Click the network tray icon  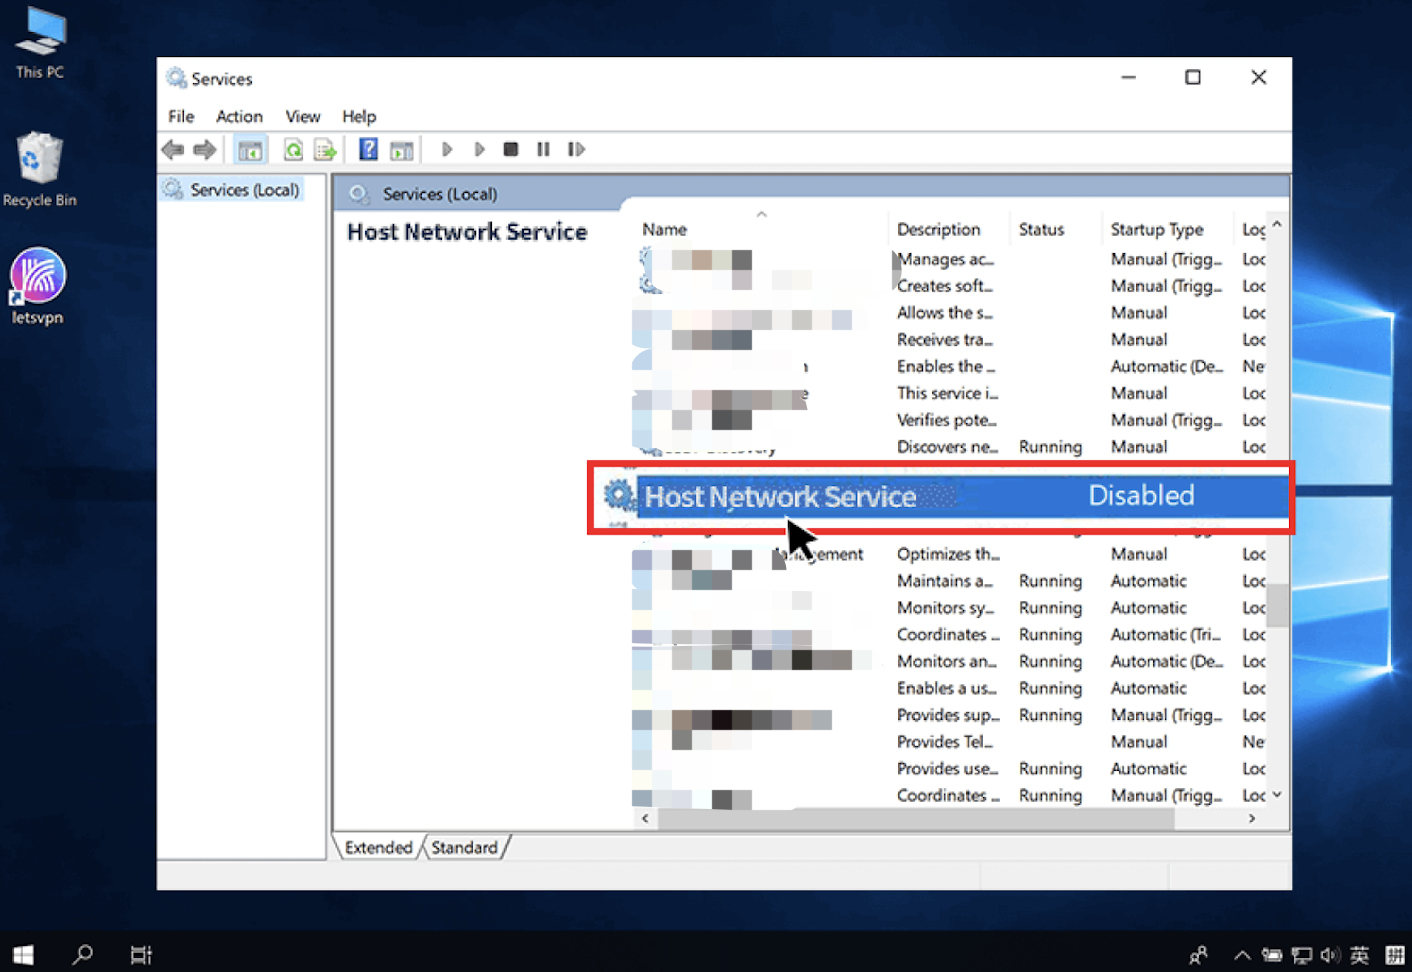click(x=1301, y=955)
